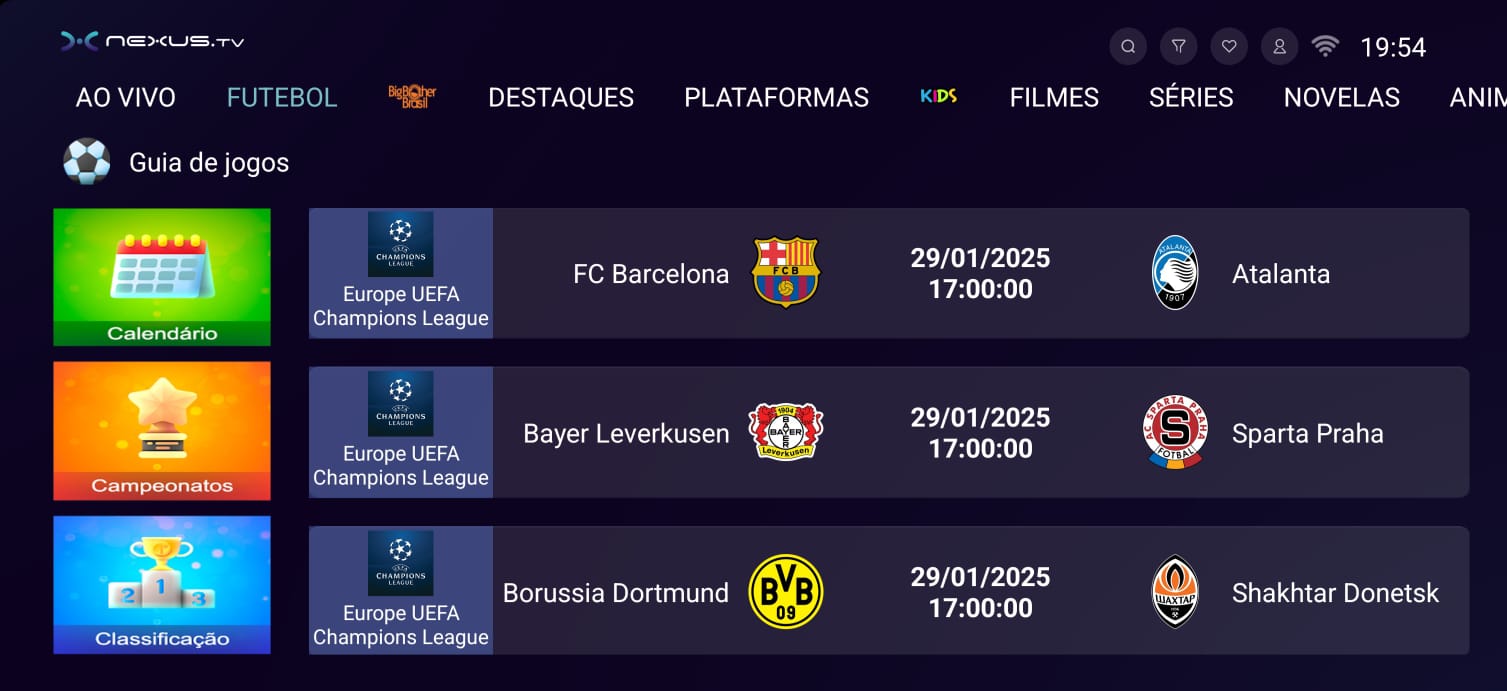The width and height of the screenshot is (1507, 691).
Task: Go to the FILMES tab
Action: pos(1054,97)
